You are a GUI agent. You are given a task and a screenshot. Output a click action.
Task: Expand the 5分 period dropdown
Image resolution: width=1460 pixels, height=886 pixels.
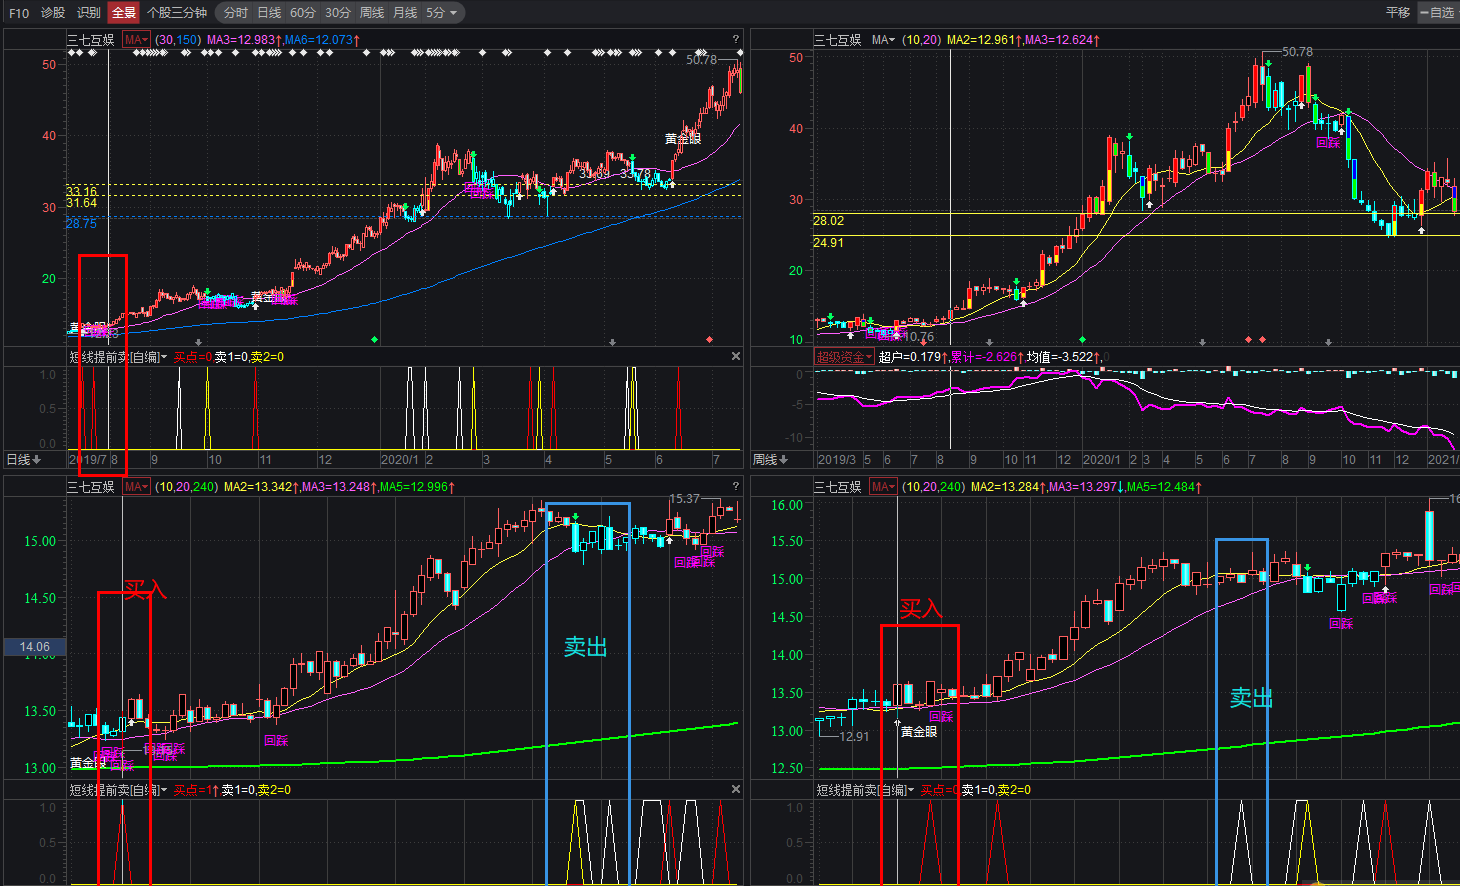coord(441,13)
